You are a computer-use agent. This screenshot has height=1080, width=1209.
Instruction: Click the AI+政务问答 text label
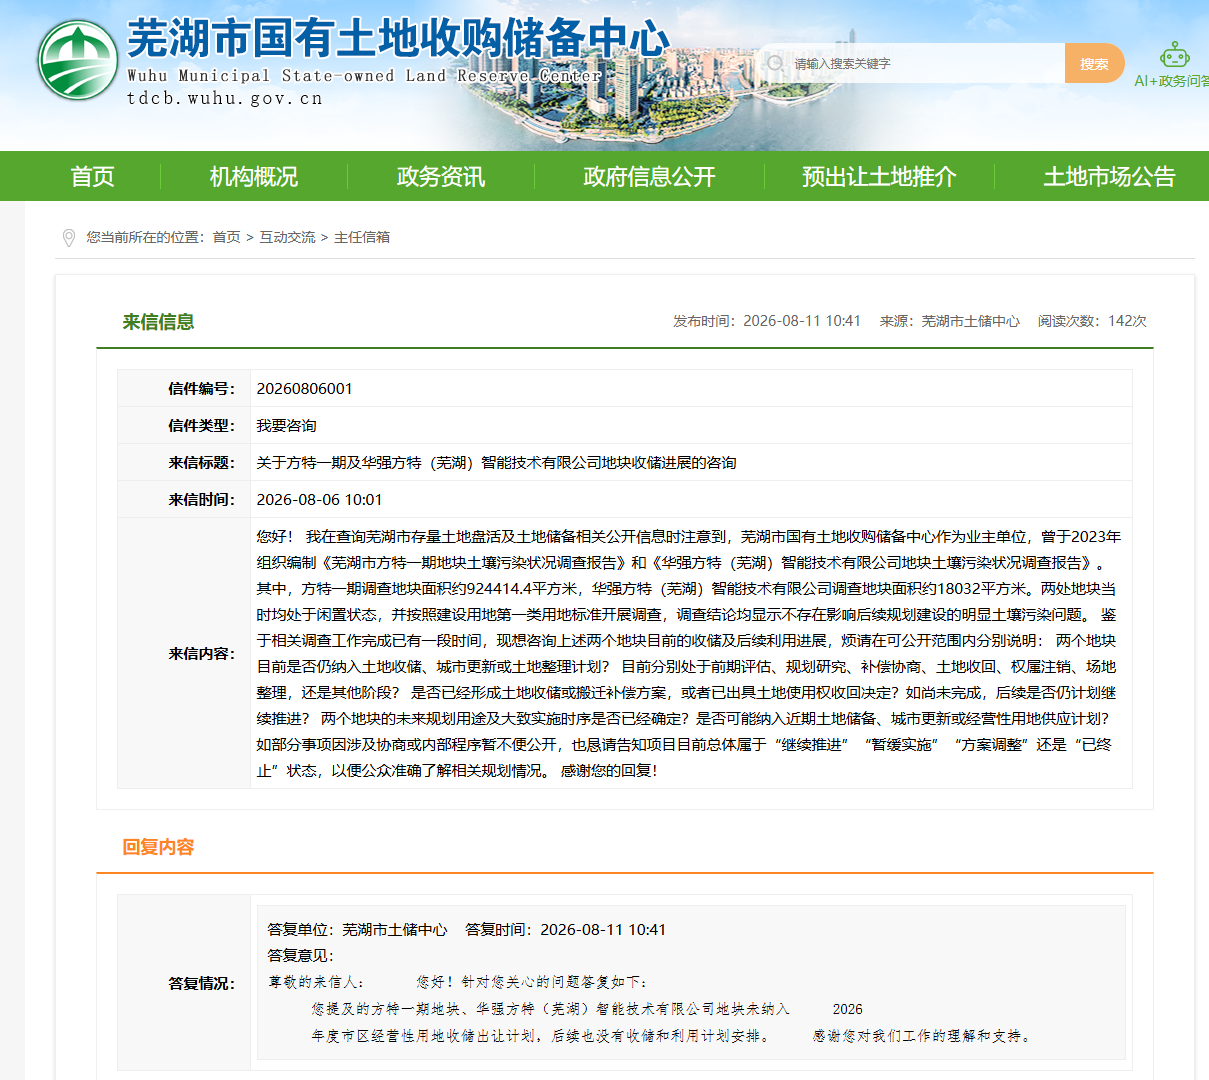[x=1171, y=81]
